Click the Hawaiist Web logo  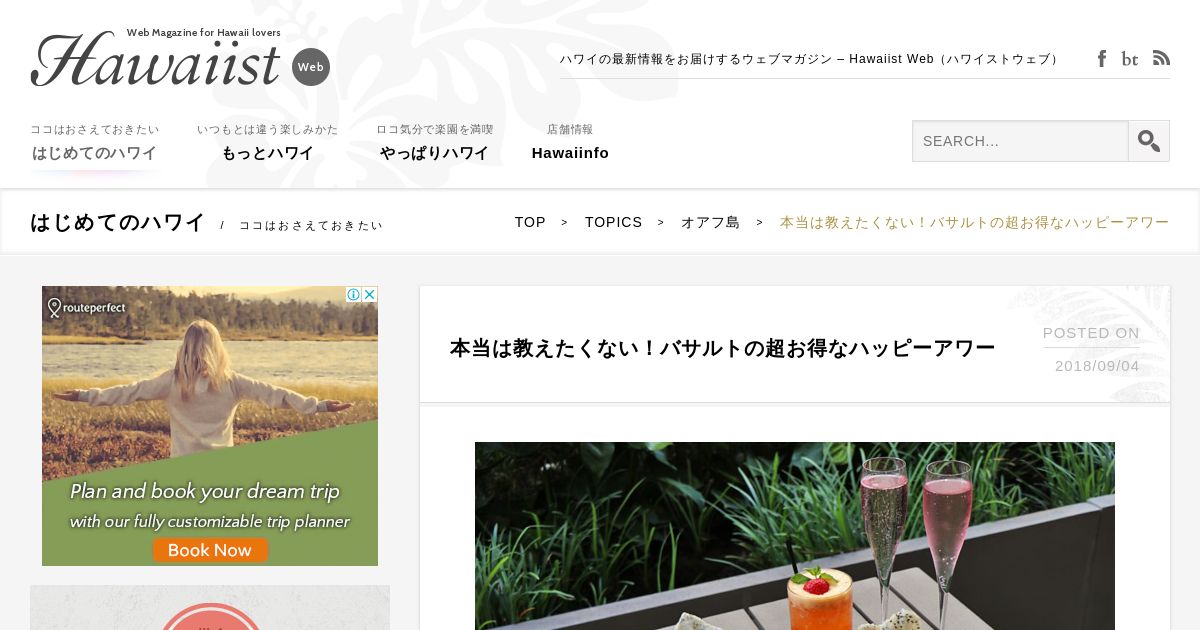[180, 58]
